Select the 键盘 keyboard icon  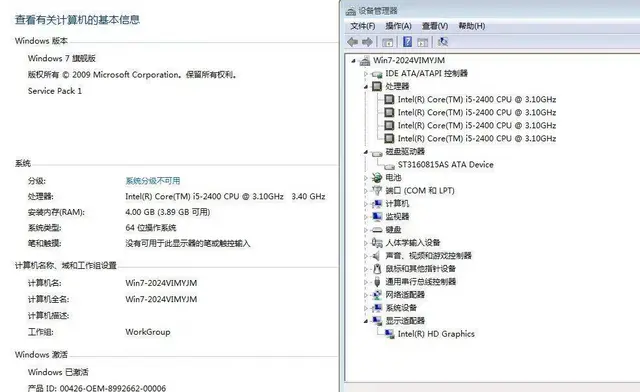click(x=377, y=230)
